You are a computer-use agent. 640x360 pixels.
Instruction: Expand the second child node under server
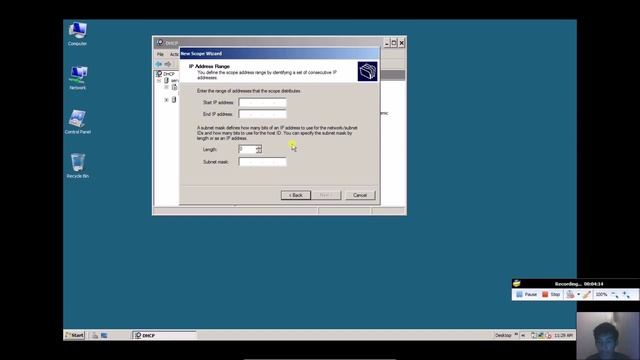click(166, 100)
